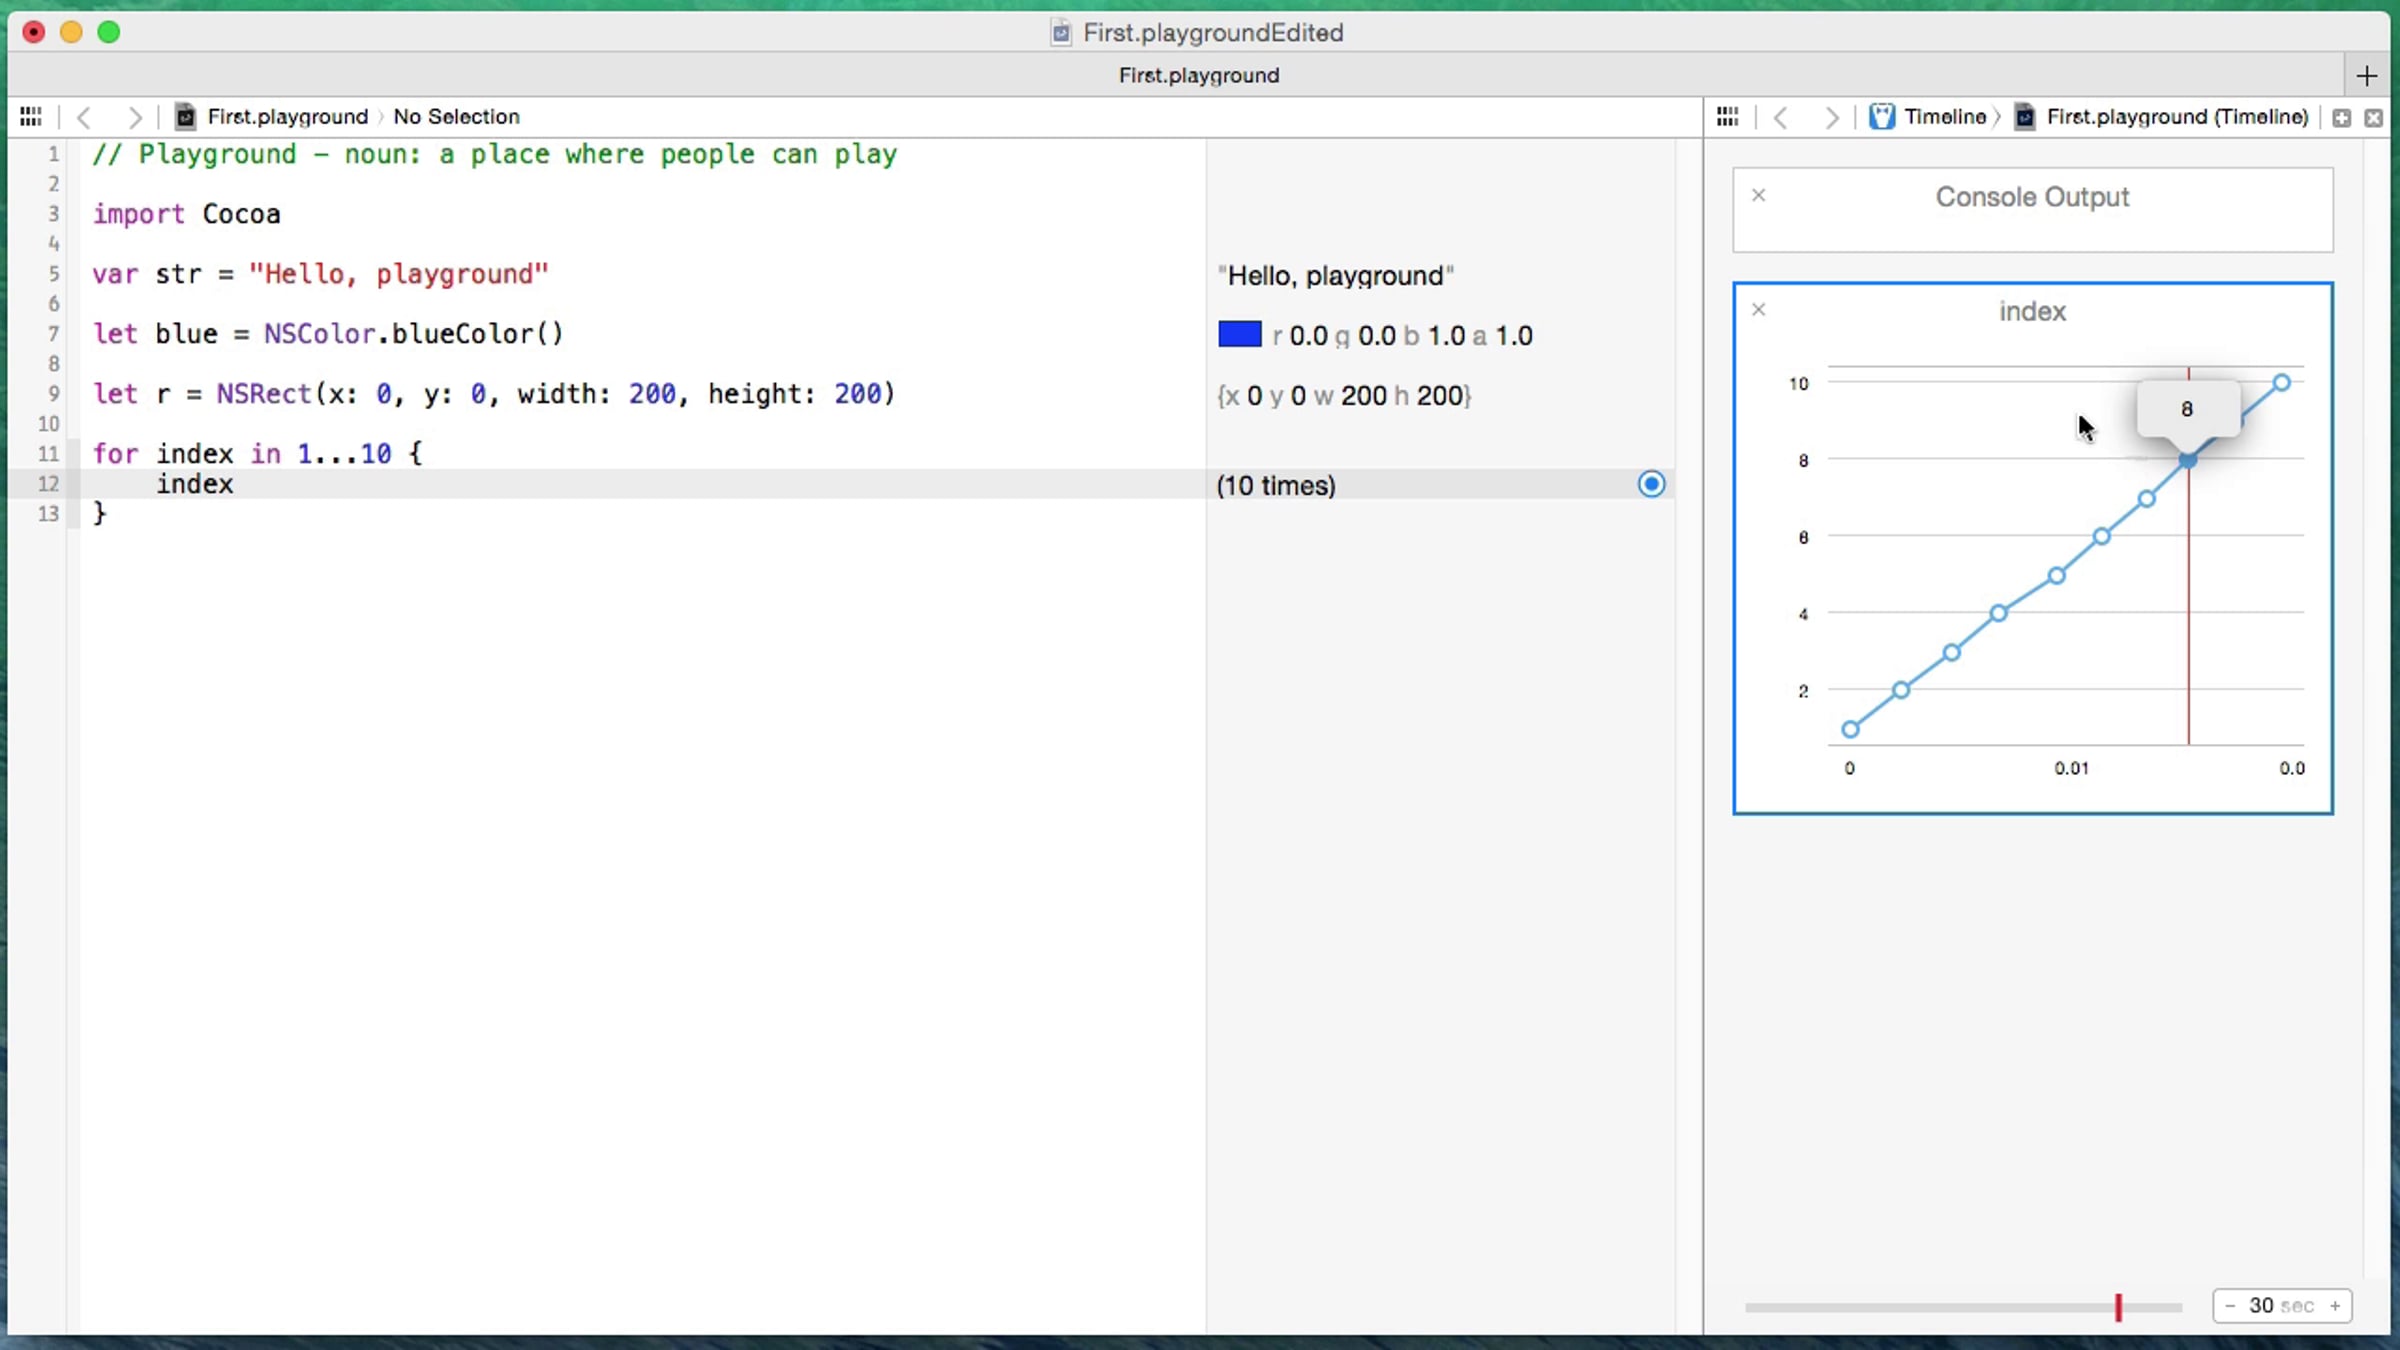
Task: Add a new tab with plus button
Action: click(x=2366, y=76)
